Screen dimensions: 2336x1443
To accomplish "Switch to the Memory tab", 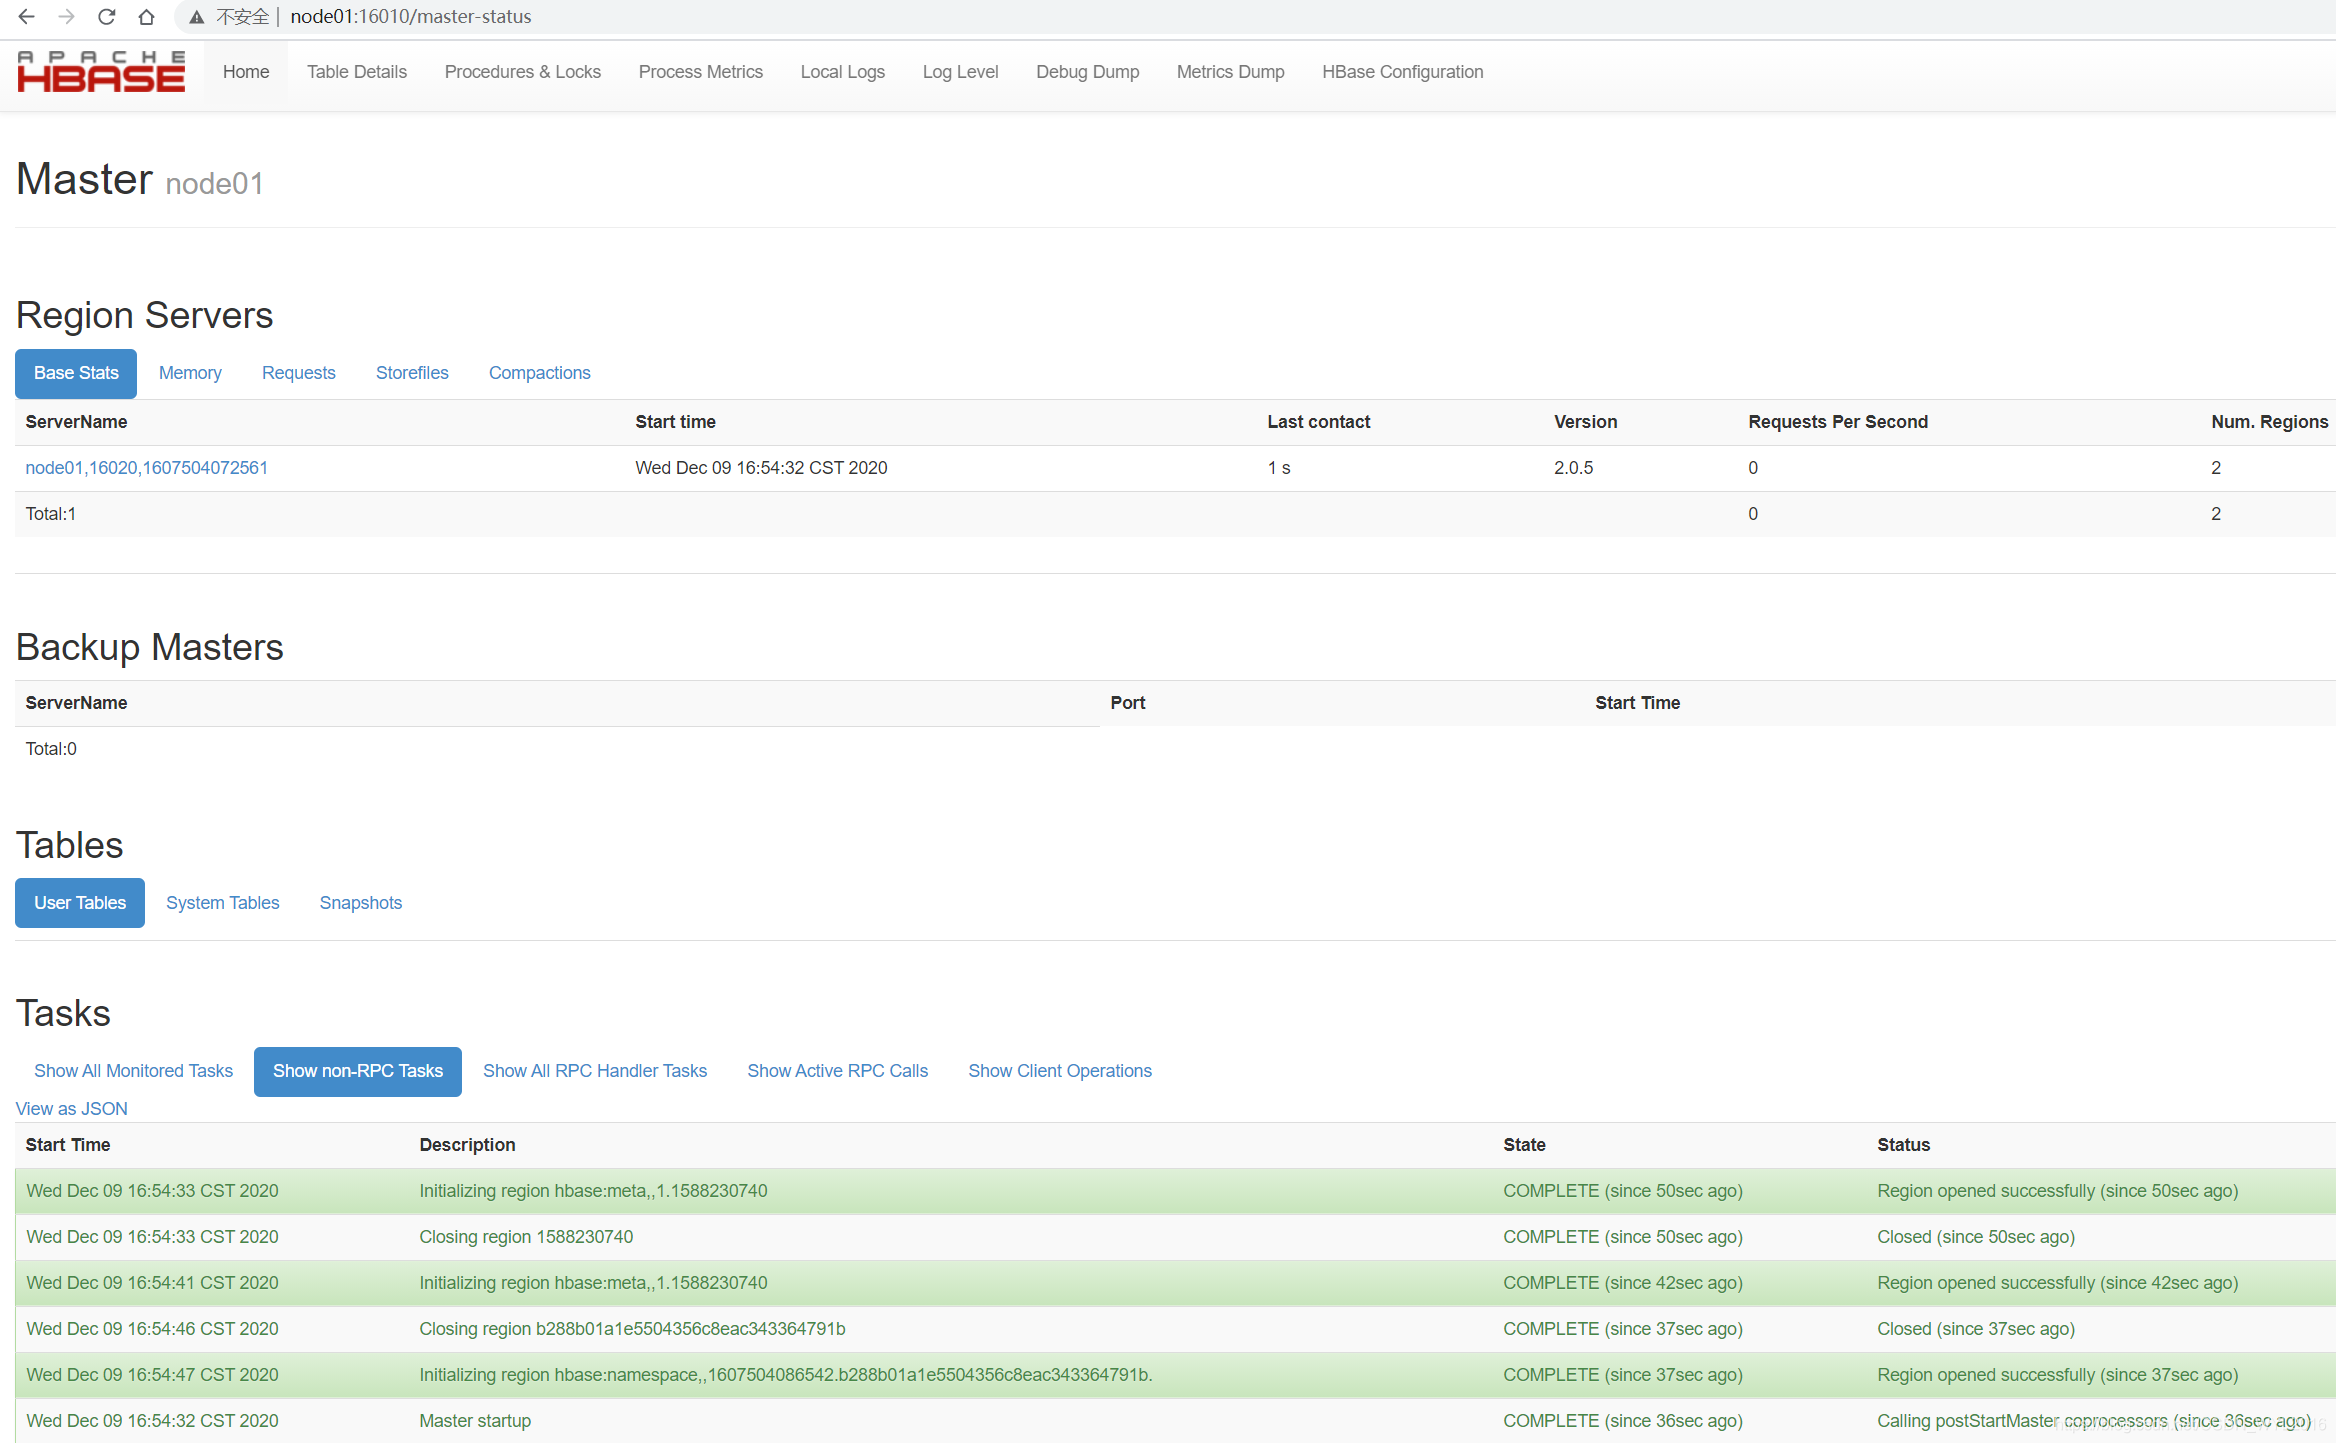I will (x=190, y=373).
